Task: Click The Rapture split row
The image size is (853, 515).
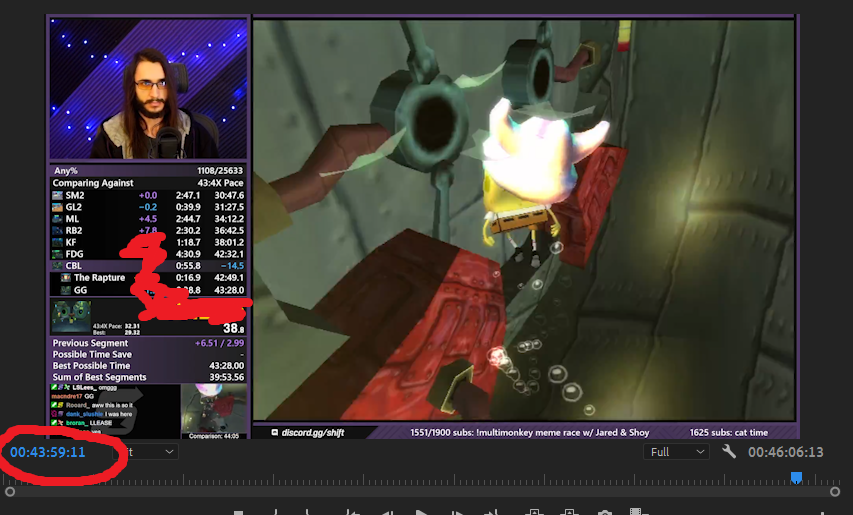Action: (148, 278)
